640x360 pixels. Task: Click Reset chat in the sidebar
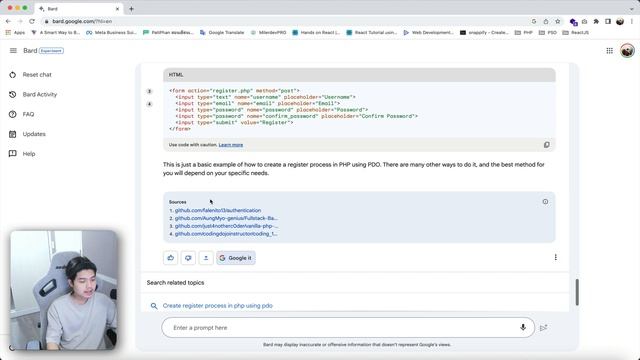coord(30,75)
